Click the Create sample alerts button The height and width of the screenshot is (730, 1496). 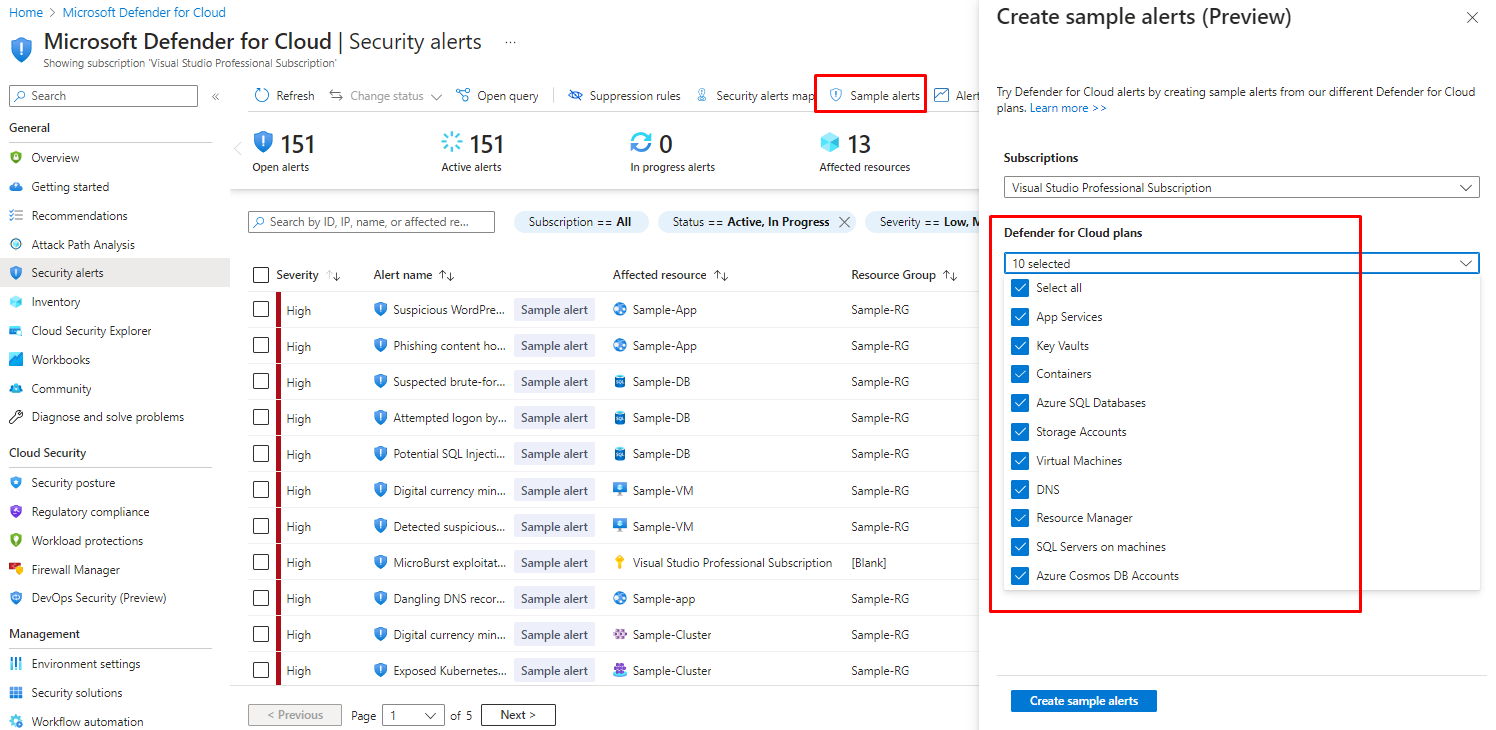pos(1083,701)
